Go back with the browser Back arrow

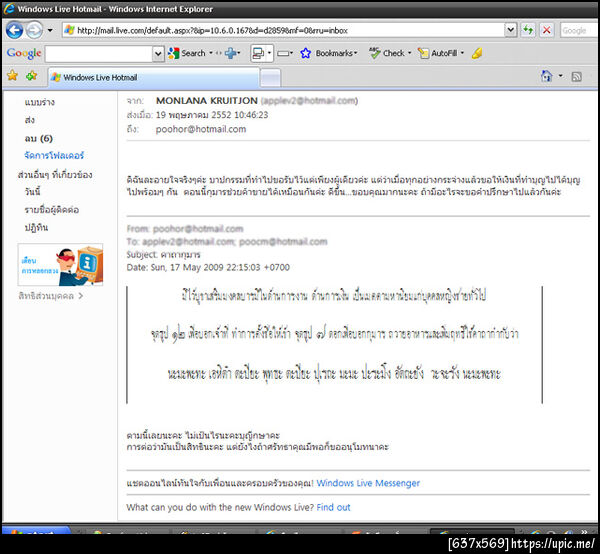coord(15,30)
